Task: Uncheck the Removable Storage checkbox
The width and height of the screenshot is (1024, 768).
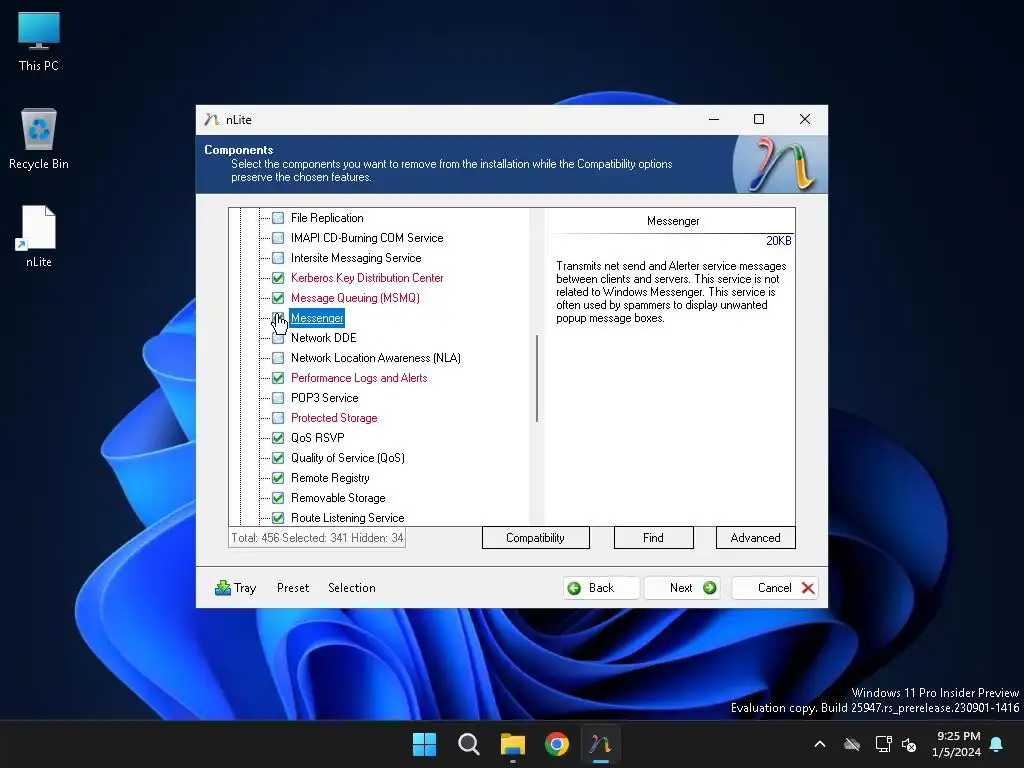Action: pos(278,498)
